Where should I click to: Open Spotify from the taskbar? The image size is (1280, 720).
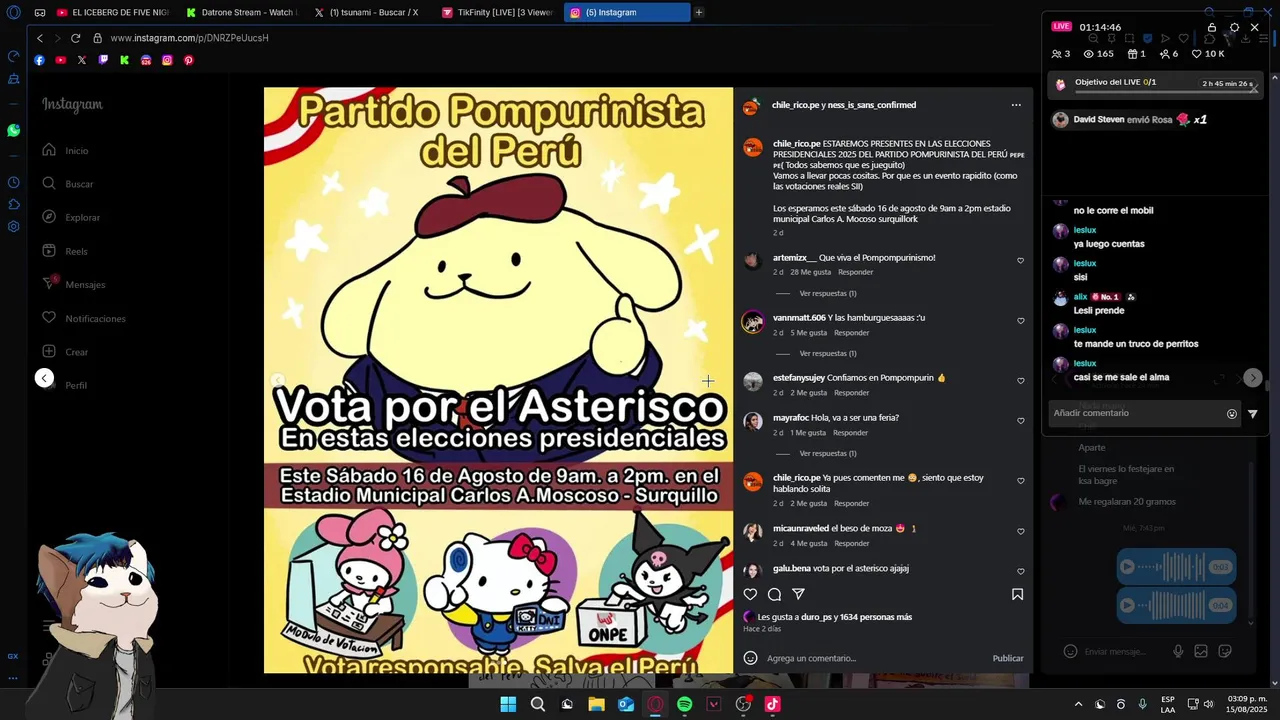click(684, 704)
